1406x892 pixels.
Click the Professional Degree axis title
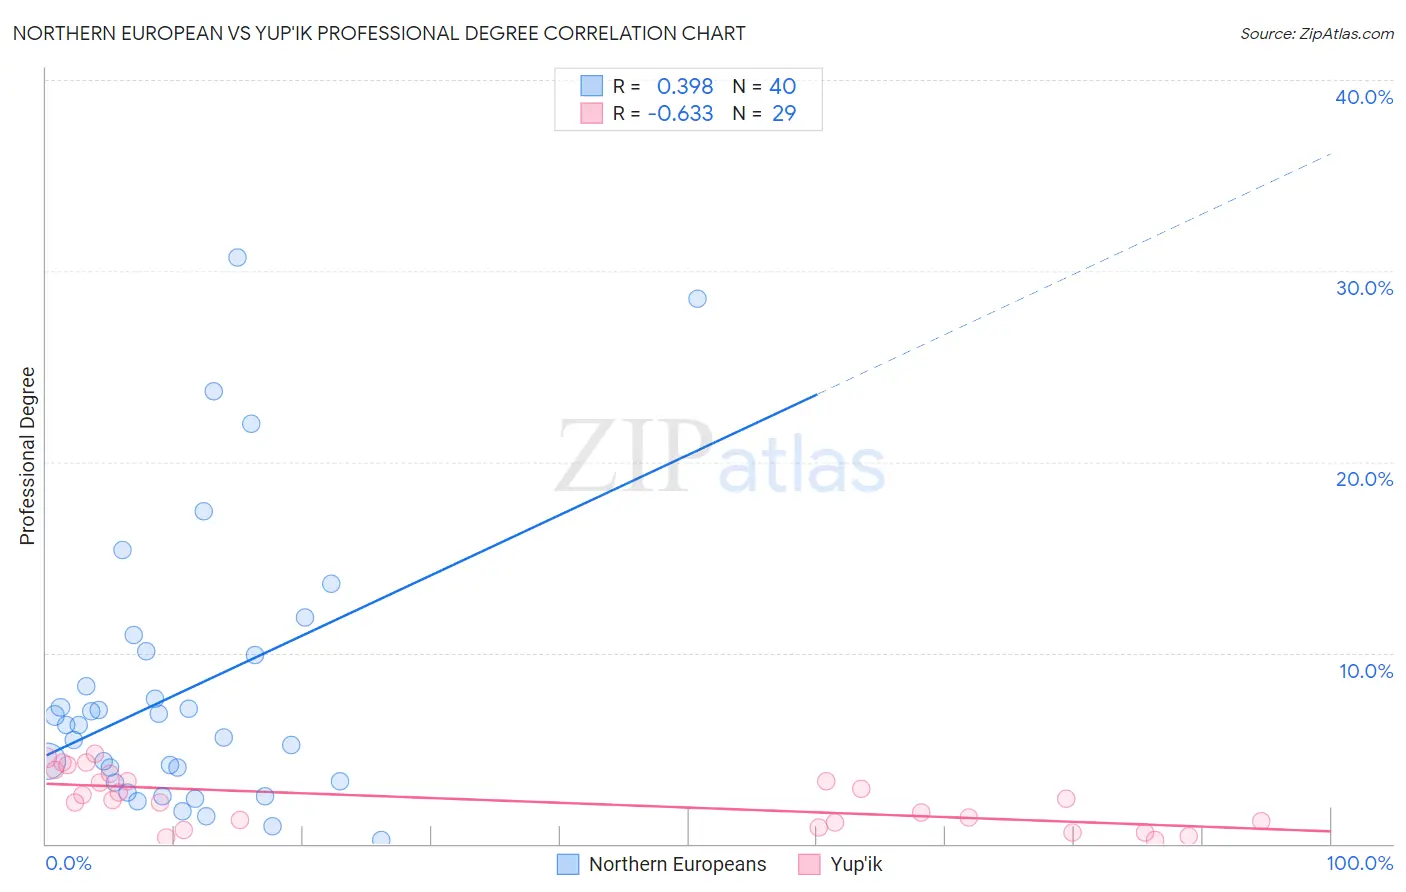[27, 456]
